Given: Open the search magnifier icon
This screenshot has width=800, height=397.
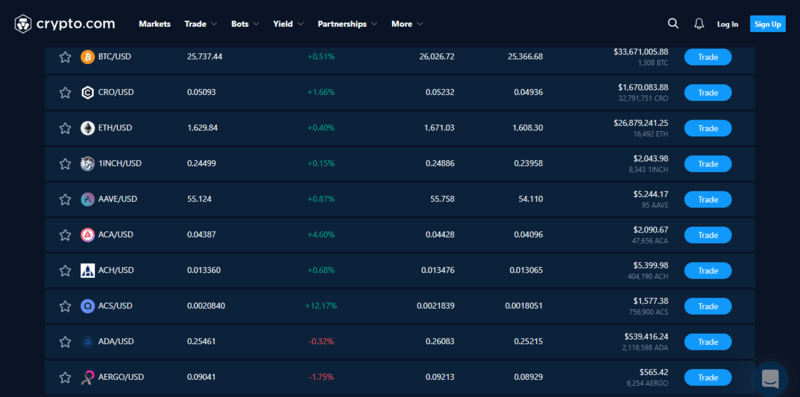Looking at the screenshot, I should coord(673,23).
